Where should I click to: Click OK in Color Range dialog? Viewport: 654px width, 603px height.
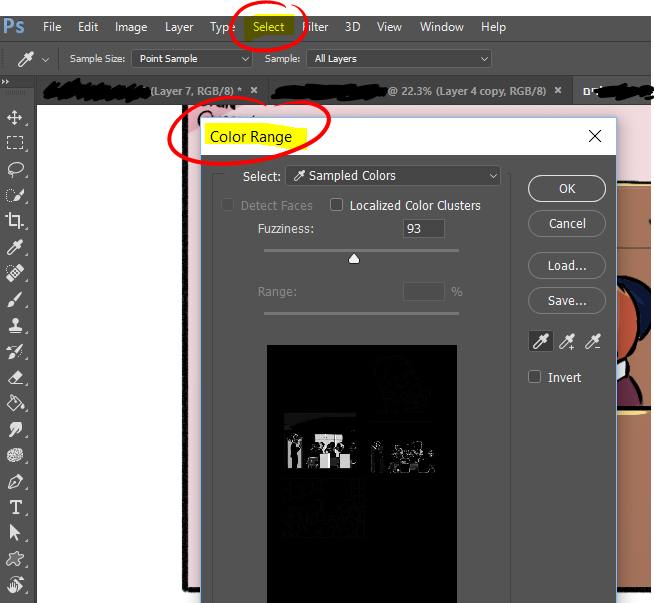pyautogui.click(x=567, y=188)
